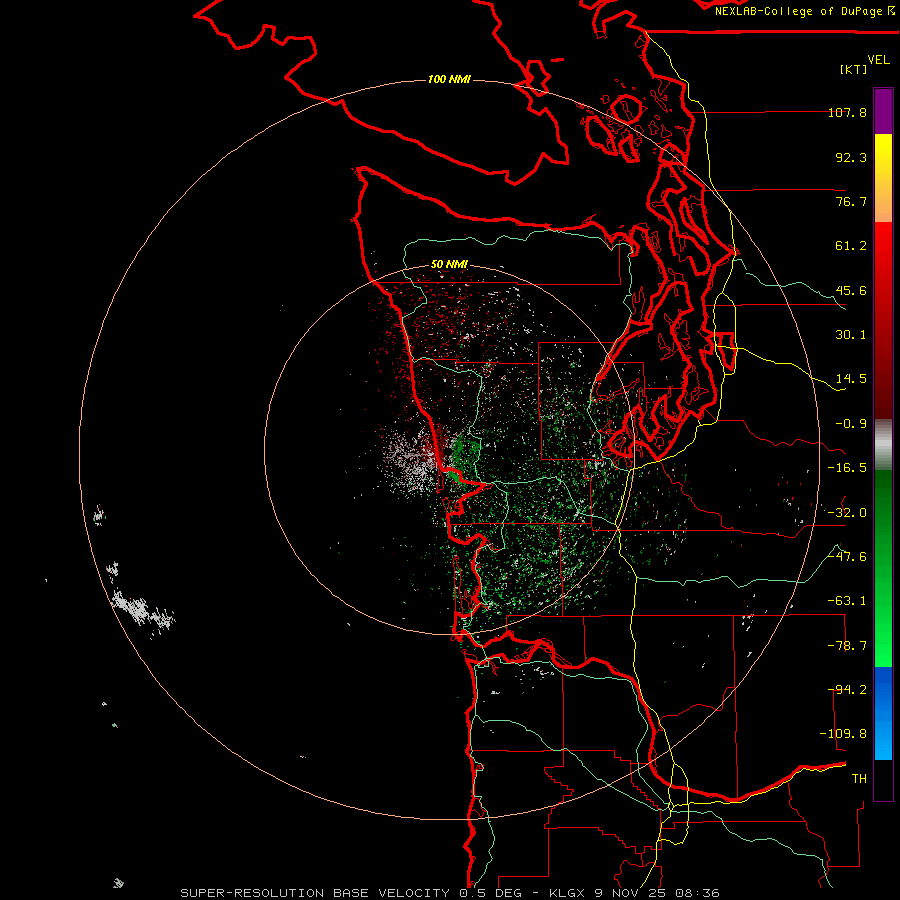Viewport: 900px width, 900px height.
Task: Click the gray near-zero color bar segment
Action: tap(883, 445)
